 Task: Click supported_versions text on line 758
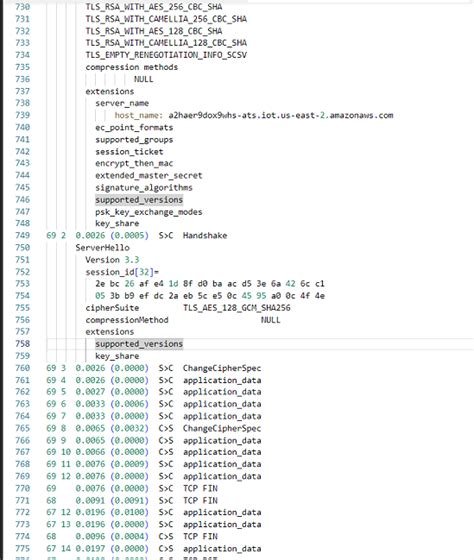click(139, 344)
